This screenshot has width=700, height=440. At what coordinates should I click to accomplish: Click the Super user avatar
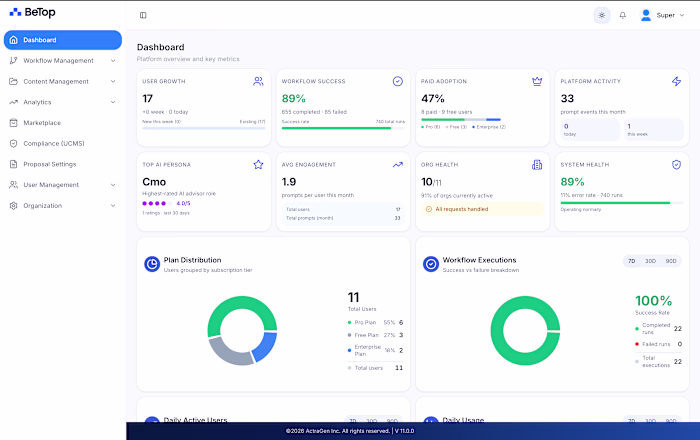646,15
